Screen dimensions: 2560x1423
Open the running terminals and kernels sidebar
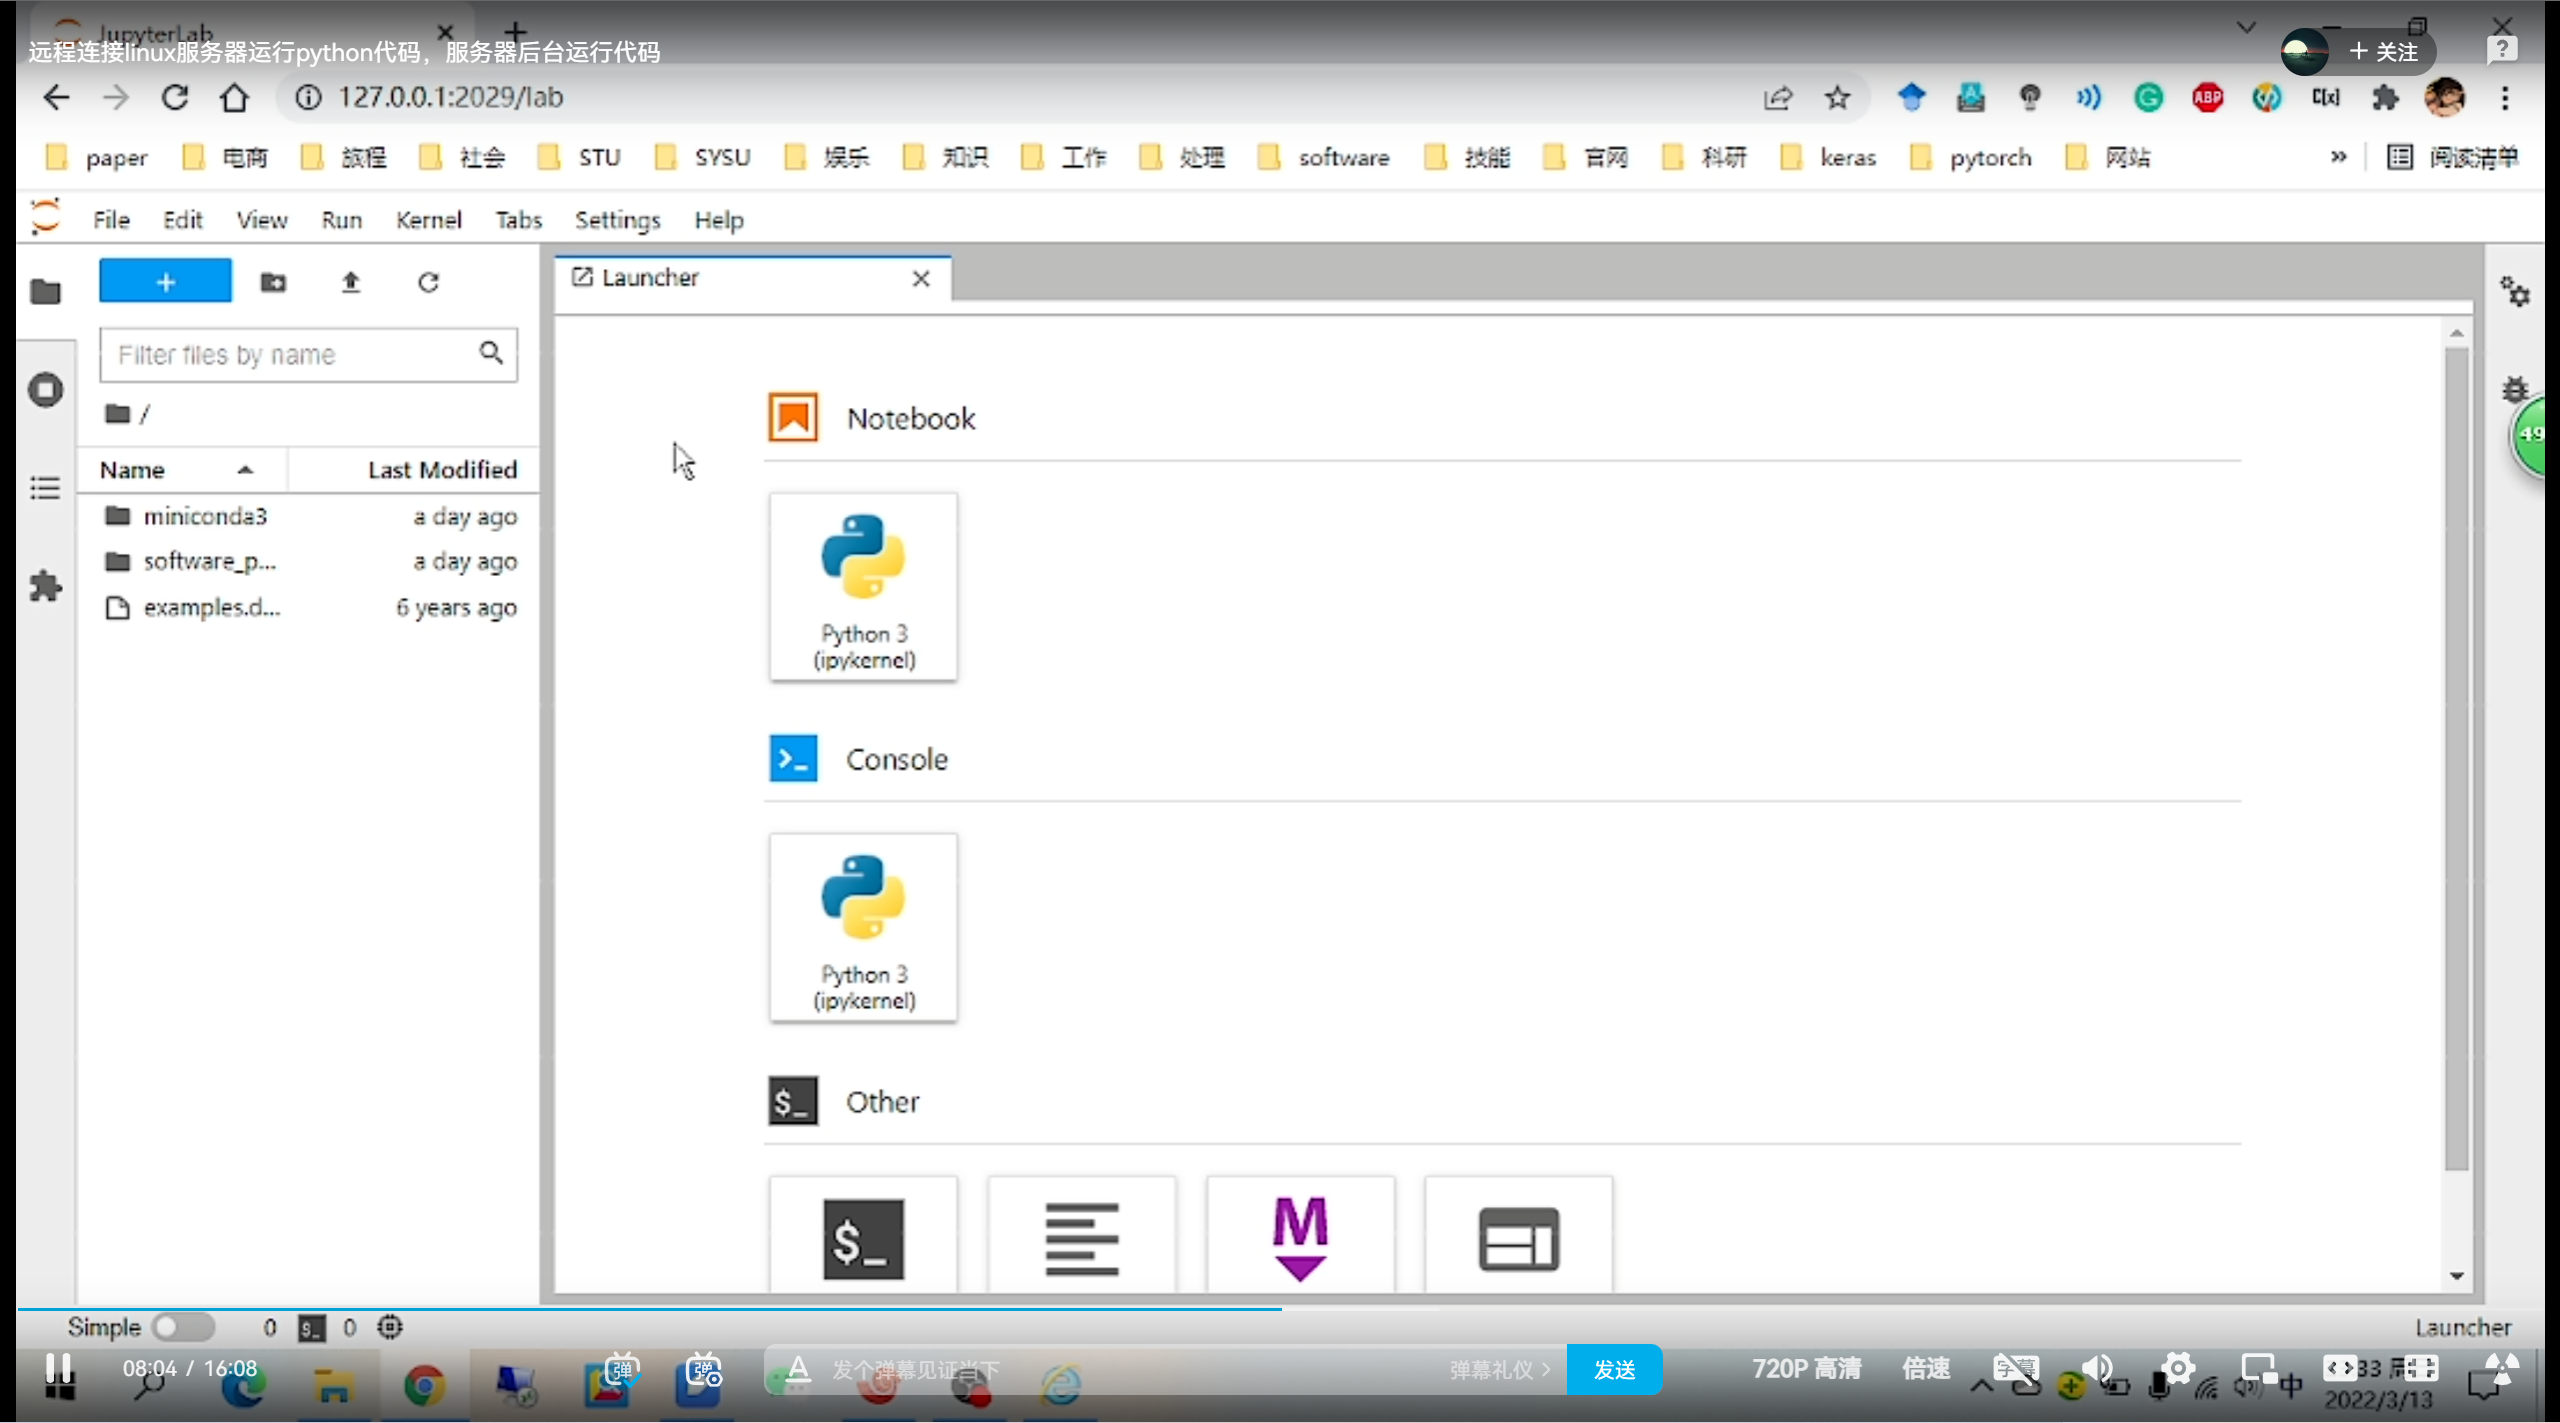click(x=45, y=390)
